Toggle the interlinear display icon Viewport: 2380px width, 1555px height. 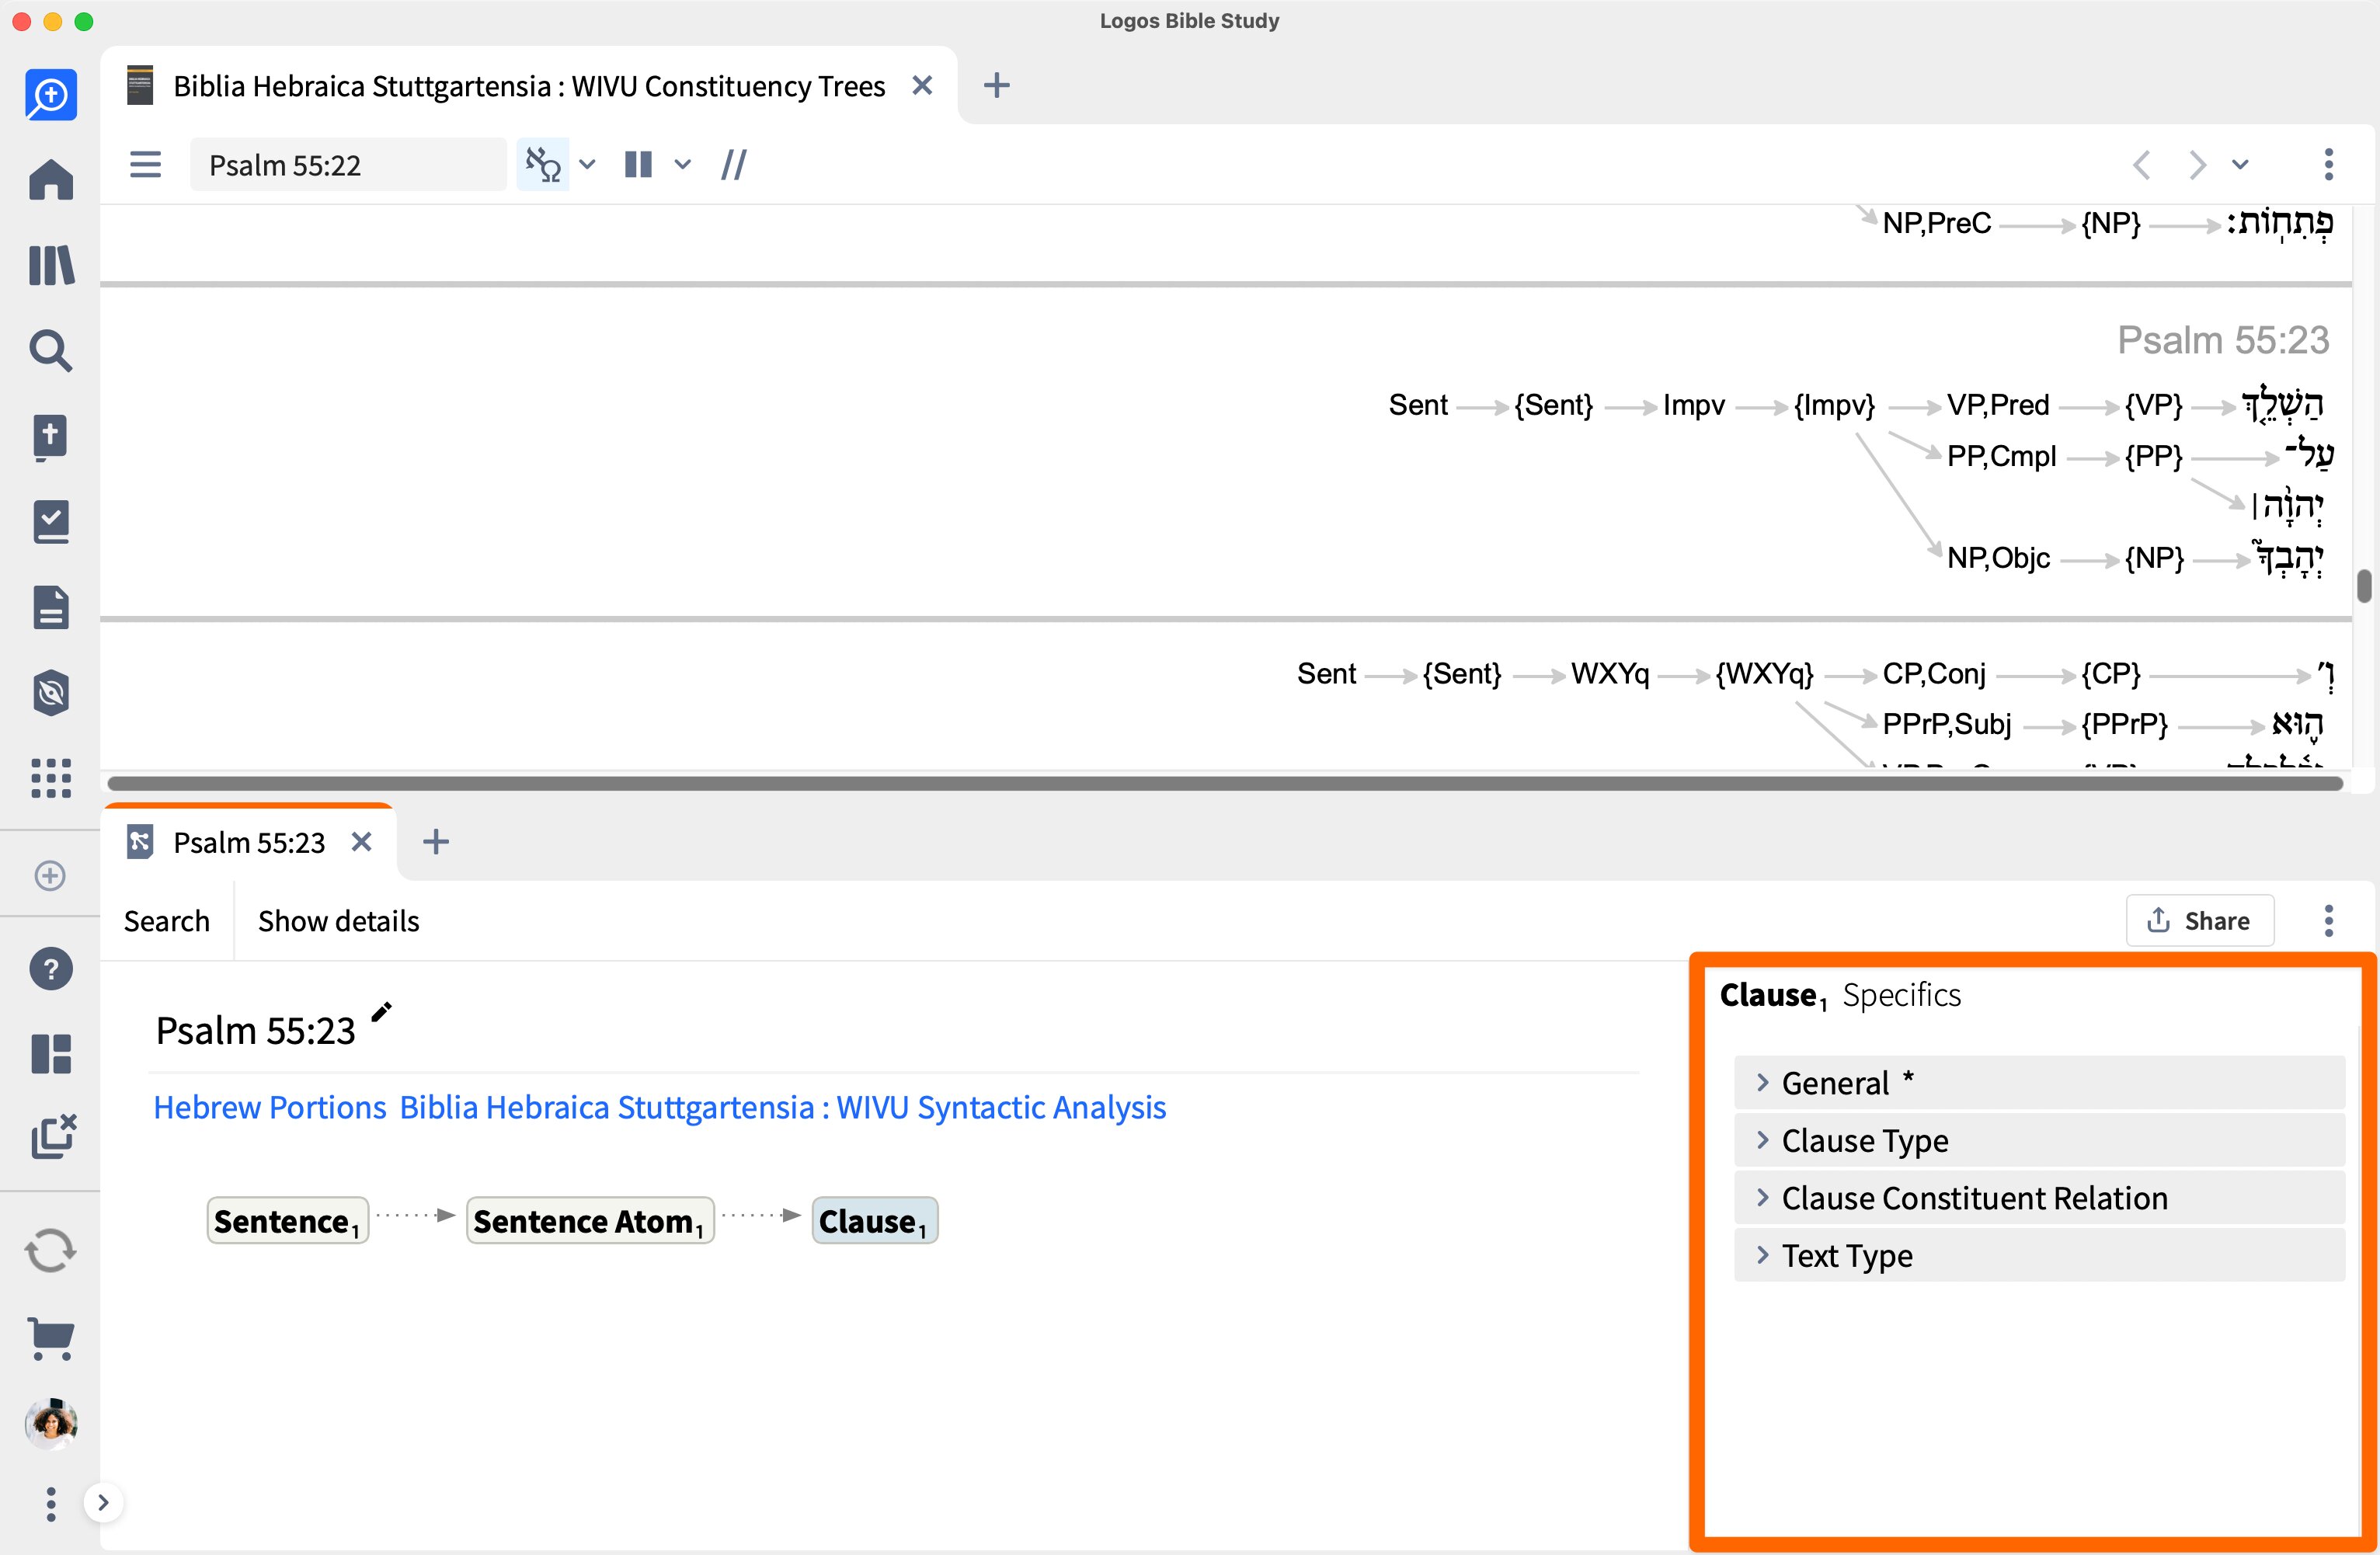(x=543, y=164)
